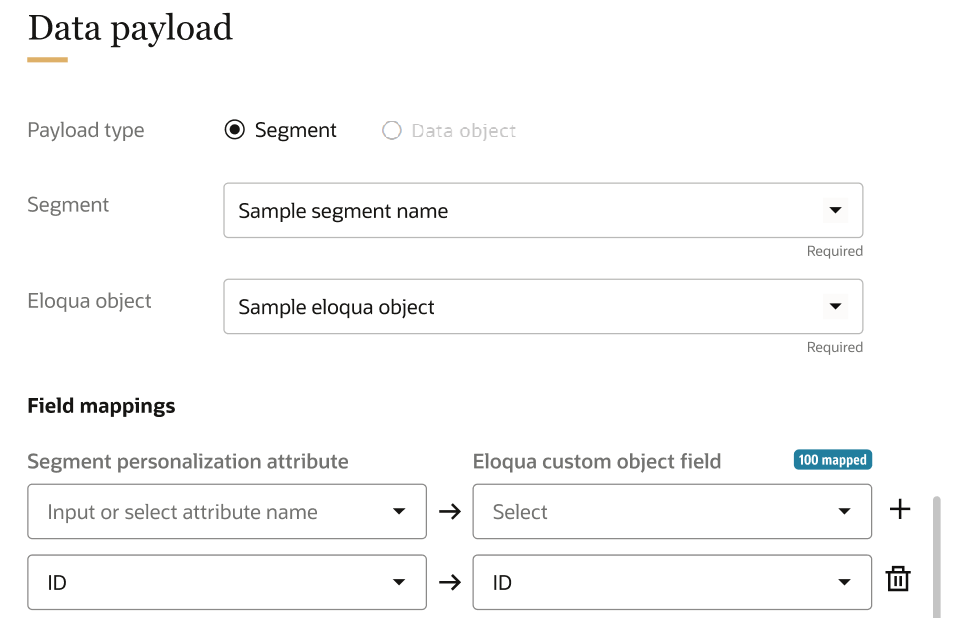Screen dimensions: 956x618
Task: Click into Input or select attribute name field
Action: [200, 512]
